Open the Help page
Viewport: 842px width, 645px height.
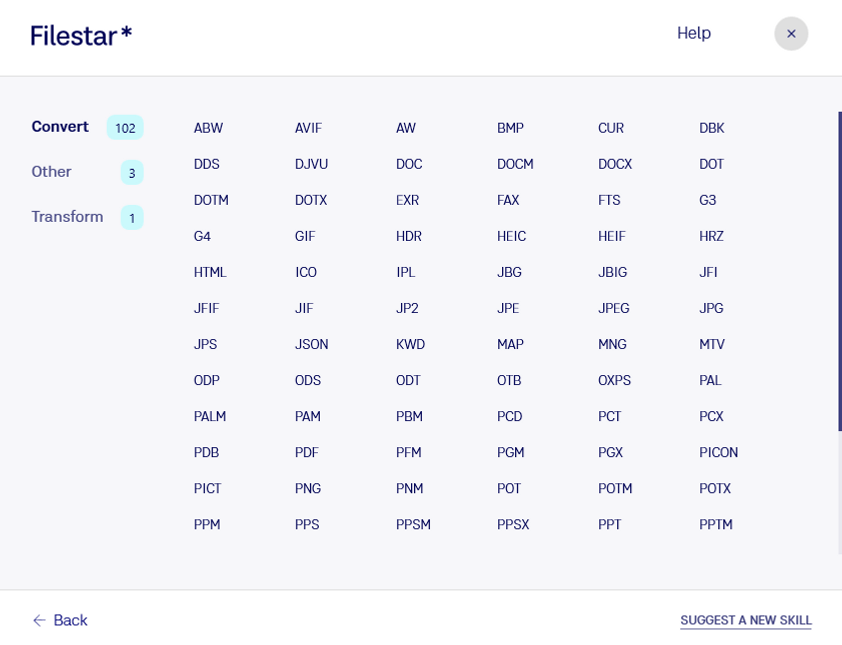click(694, 33)
